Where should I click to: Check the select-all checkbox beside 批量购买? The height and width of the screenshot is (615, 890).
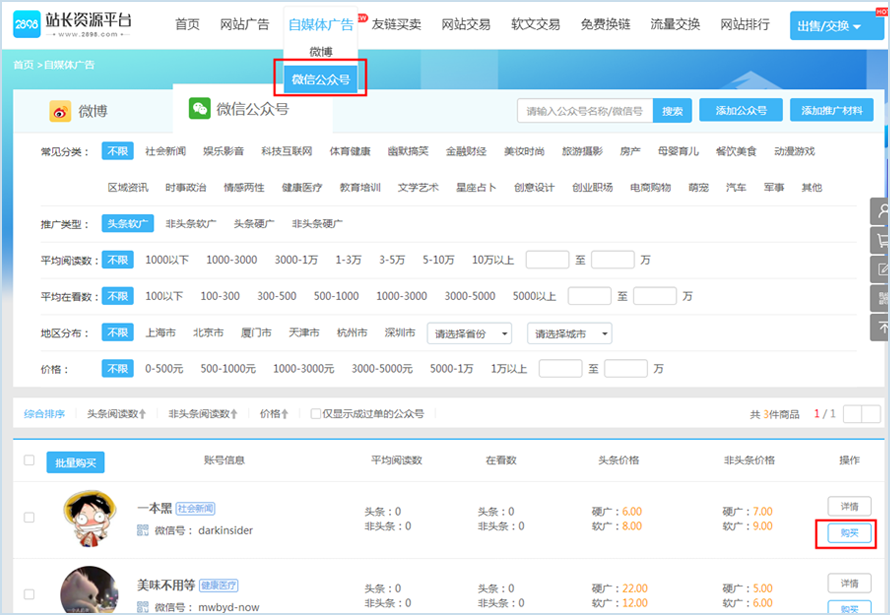click(x=29, y=461)
